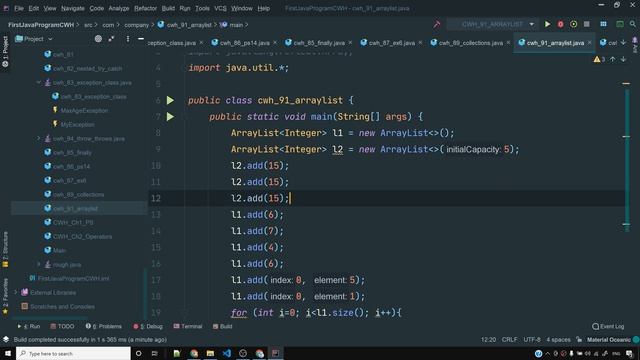Screen dimensions: 640x360
Task: Select cwh_89_collections in project tree
Action: 78,195
